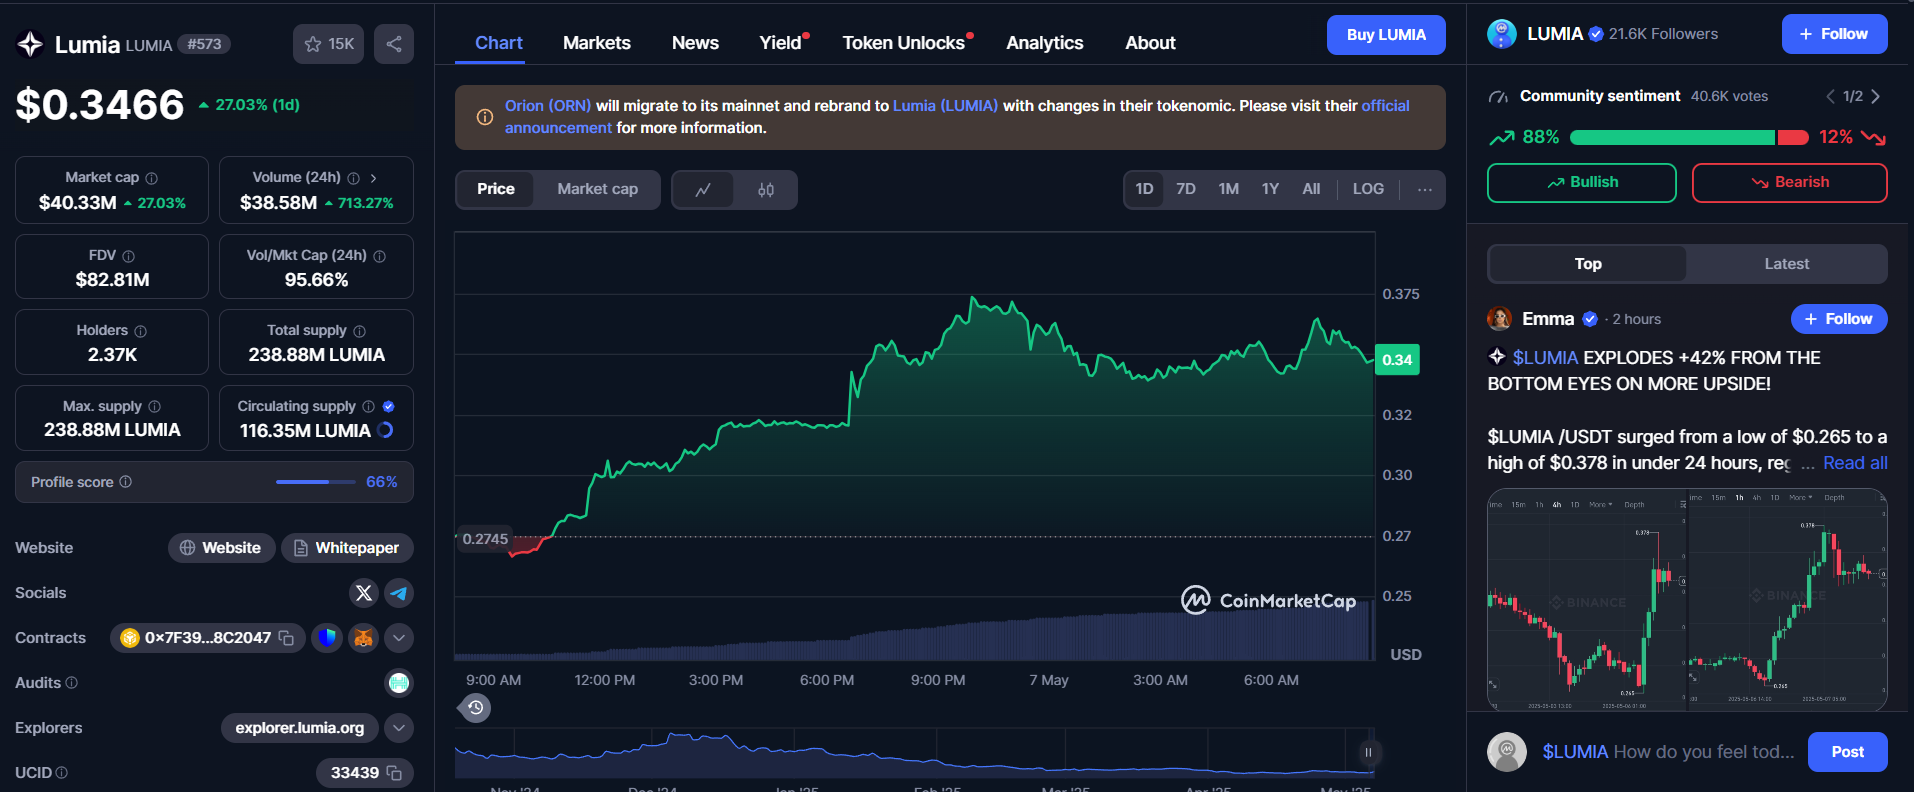Switch the chart to line view
This screenshot has width=1914, height=792.
(703, 190)
